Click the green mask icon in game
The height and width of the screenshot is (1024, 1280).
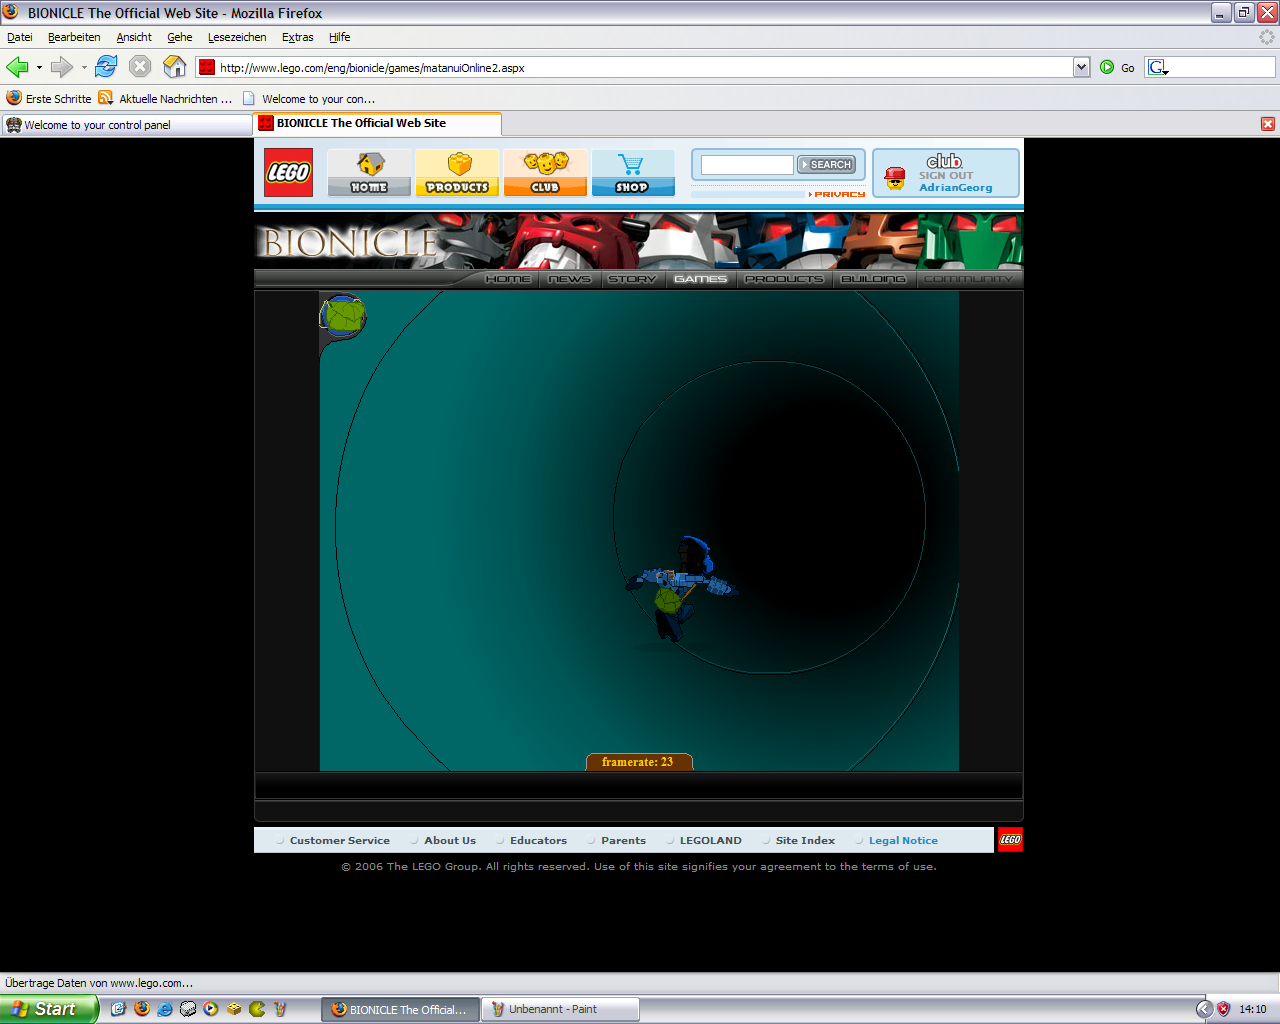(x=343, y=316)
